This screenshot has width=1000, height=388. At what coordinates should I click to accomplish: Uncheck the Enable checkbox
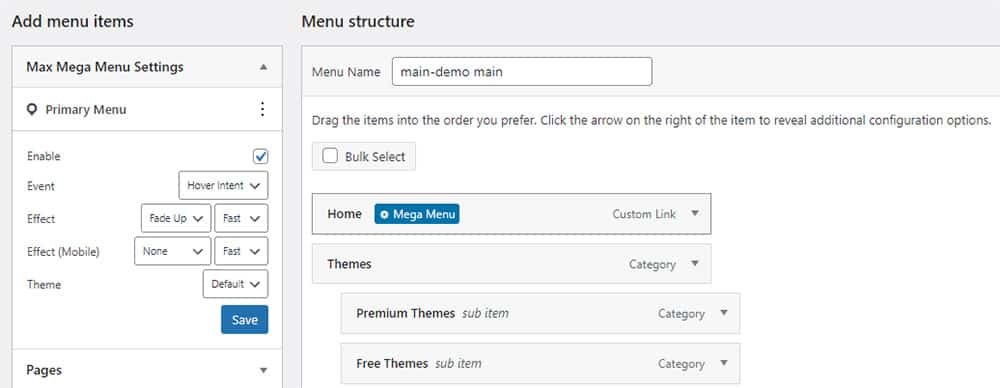[260, 156]
